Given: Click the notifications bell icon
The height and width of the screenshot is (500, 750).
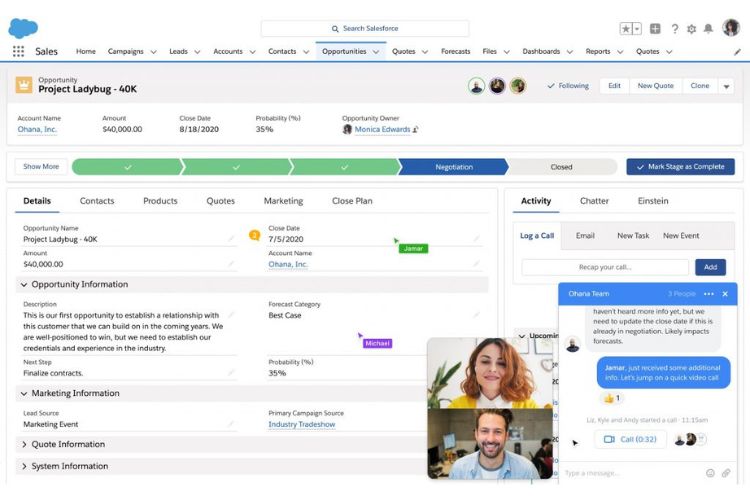Looking at the screenshot, I should click(x=709, y=29).
